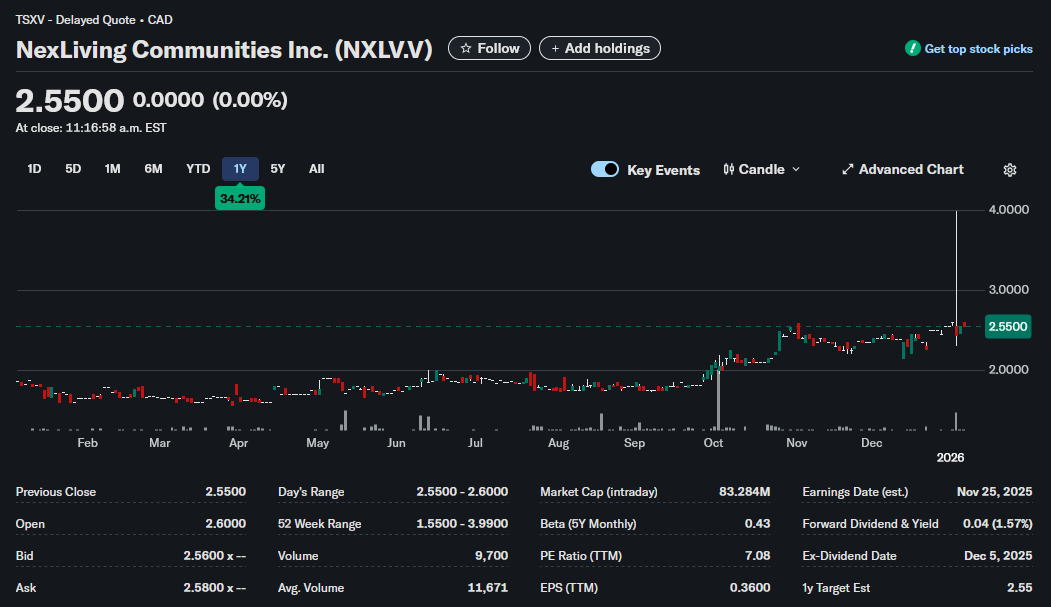1051x607 pixels.
Task: Click the Add holdings button
Action: pyautogui.click(x=600, y=48)
